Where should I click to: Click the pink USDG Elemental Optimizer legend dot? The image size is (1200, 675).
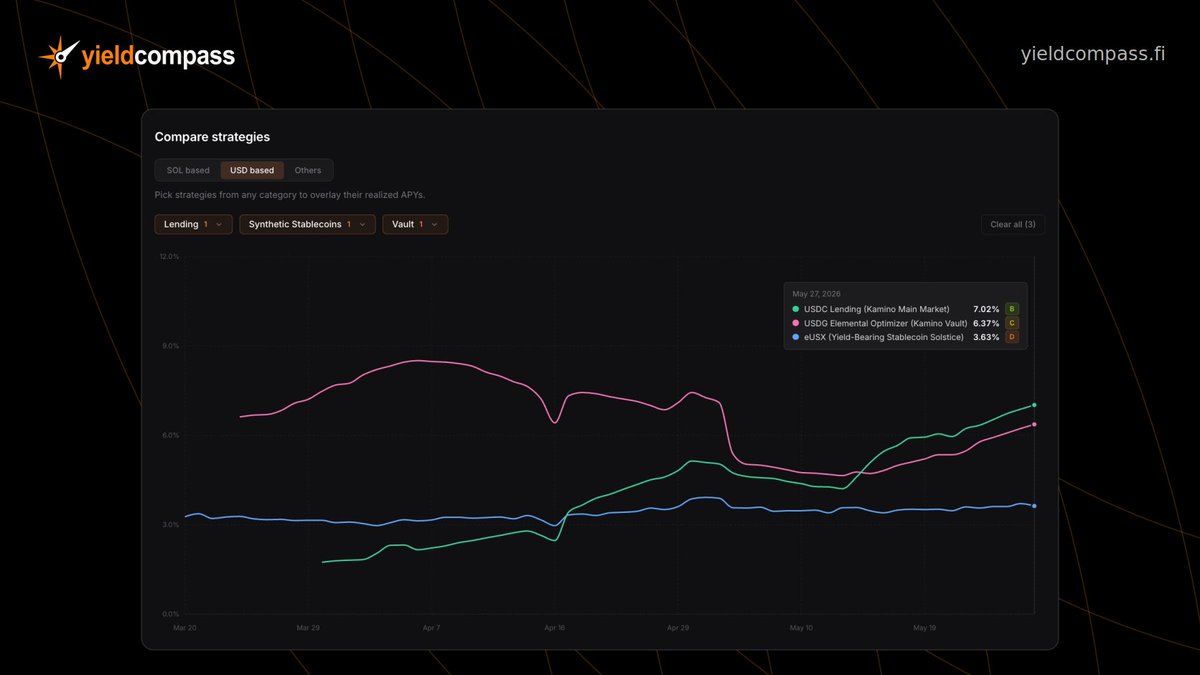[796, 323]
